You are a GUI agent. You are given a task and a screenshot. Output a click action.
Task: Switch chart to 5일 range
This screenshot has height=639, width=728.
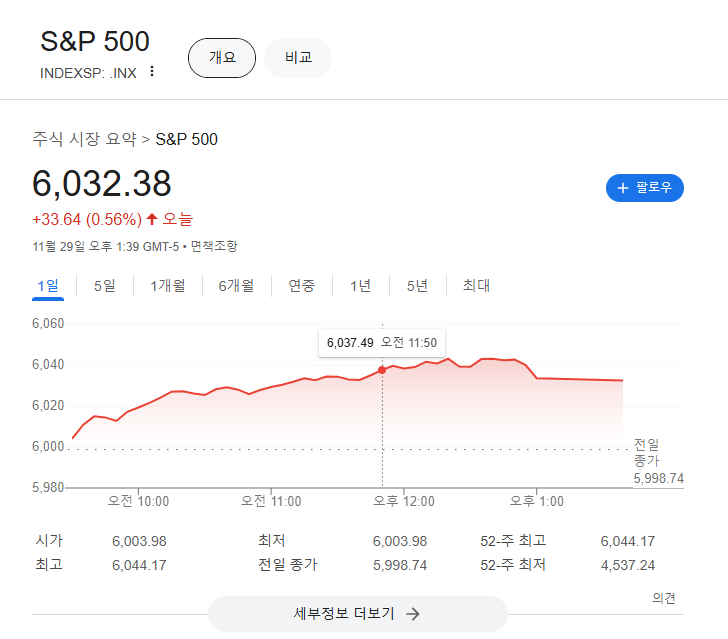pos(104,286)
